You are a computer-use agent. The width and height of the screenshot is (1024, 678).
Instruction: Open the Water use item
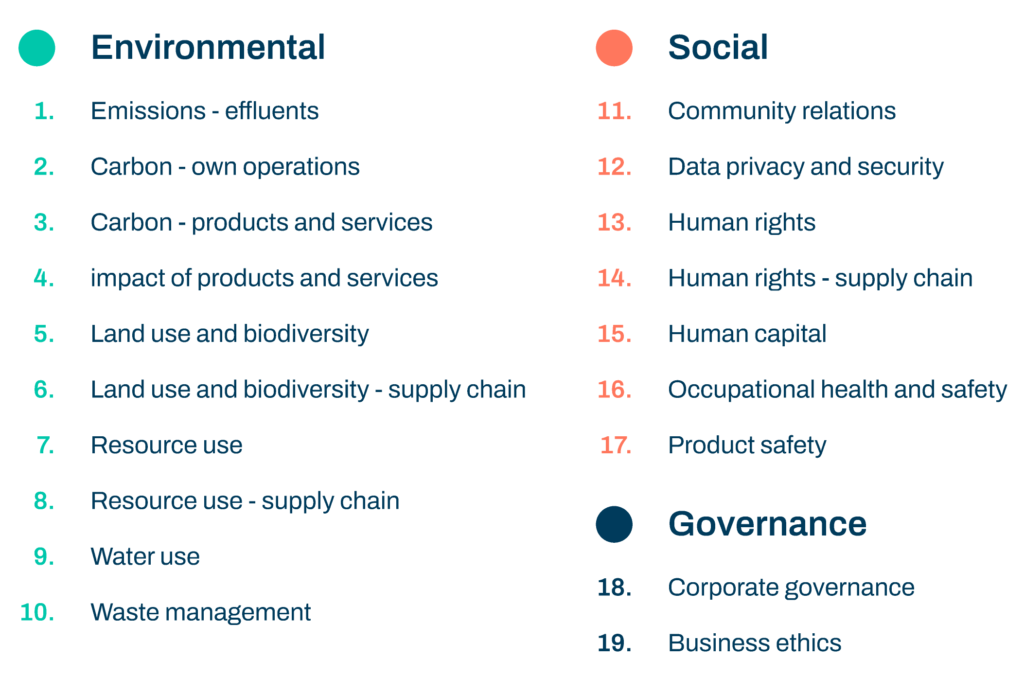pos(145,556)
